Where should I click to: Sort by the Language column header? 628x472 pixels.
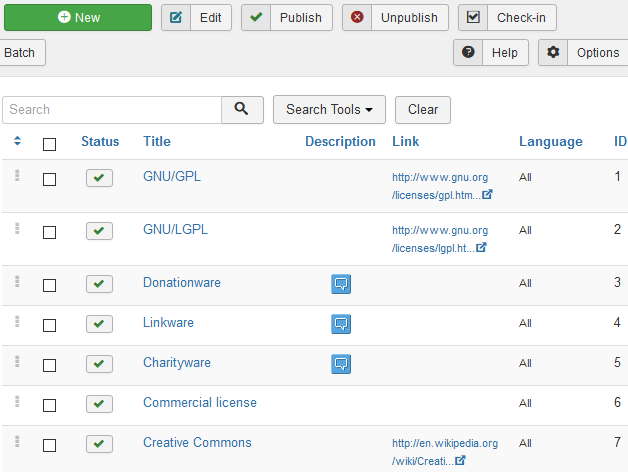tap(551, 141)
